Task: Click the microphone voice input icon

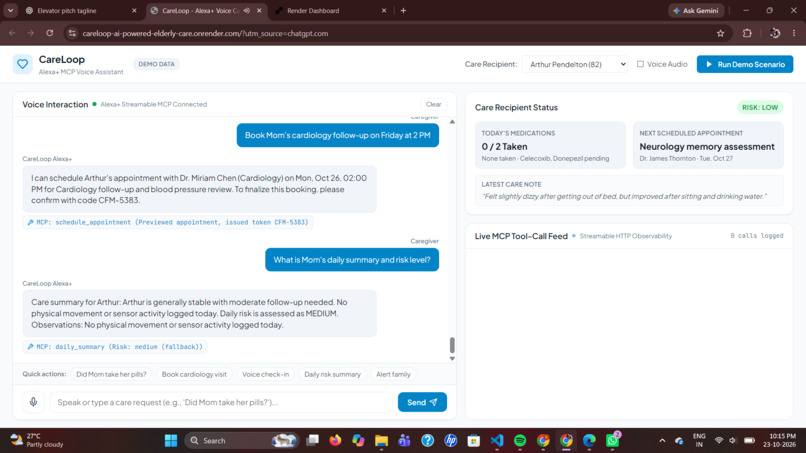Action: point(33,402)
